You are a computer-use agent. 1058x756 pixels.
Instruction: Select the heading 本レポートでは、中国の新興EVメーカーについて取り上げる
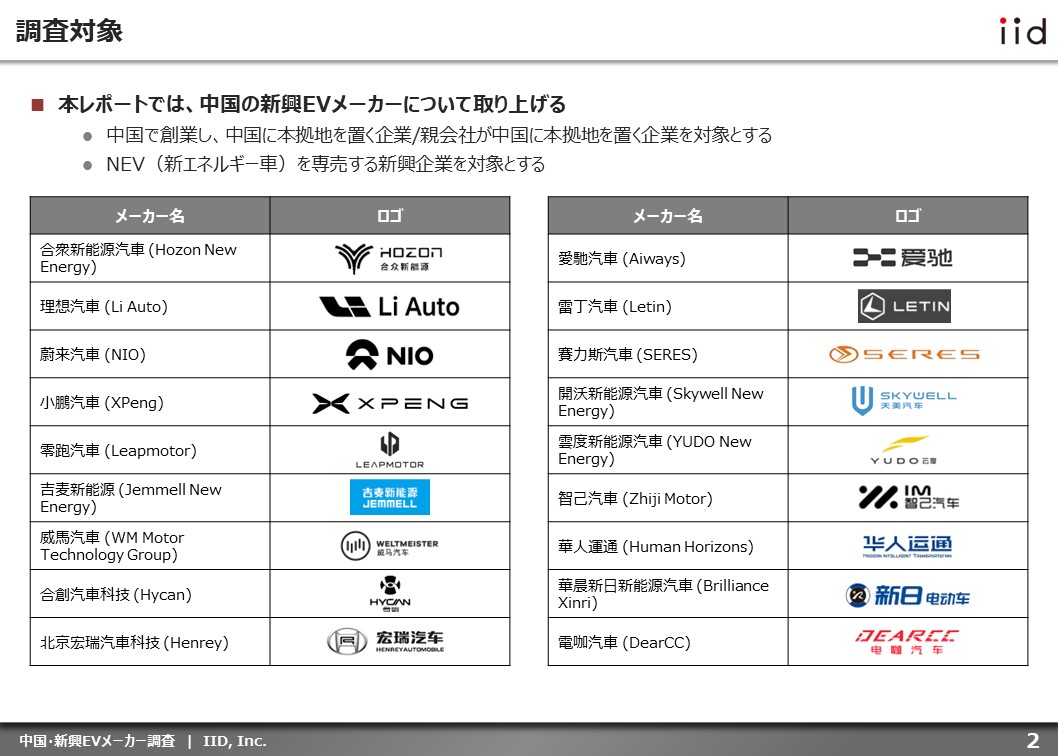(312, 105)
